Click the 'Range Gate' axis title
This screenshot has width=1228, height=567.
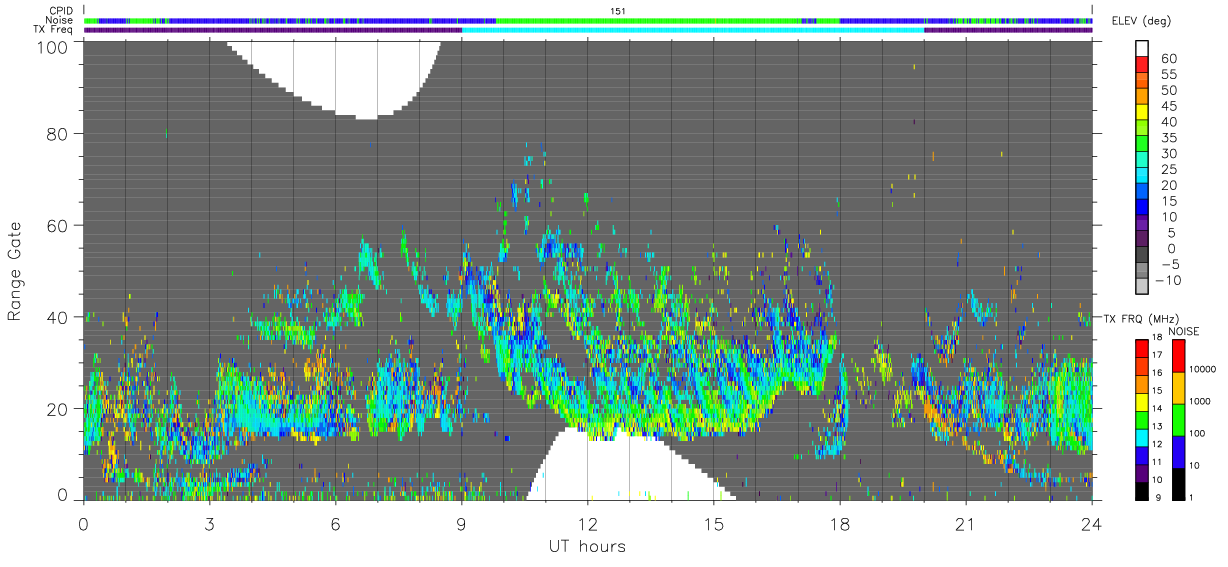click(15, 270)
